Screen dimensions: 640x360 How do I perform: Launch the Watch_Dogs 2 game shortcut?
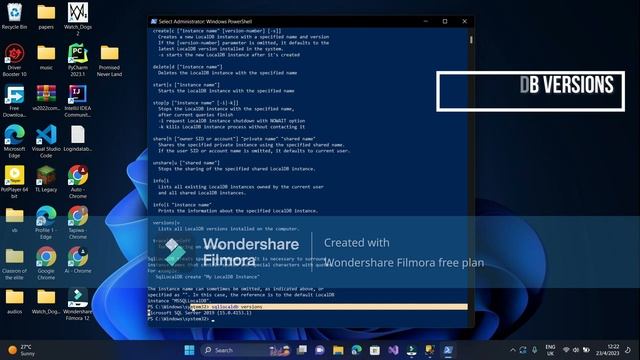[x=78, y=18]
